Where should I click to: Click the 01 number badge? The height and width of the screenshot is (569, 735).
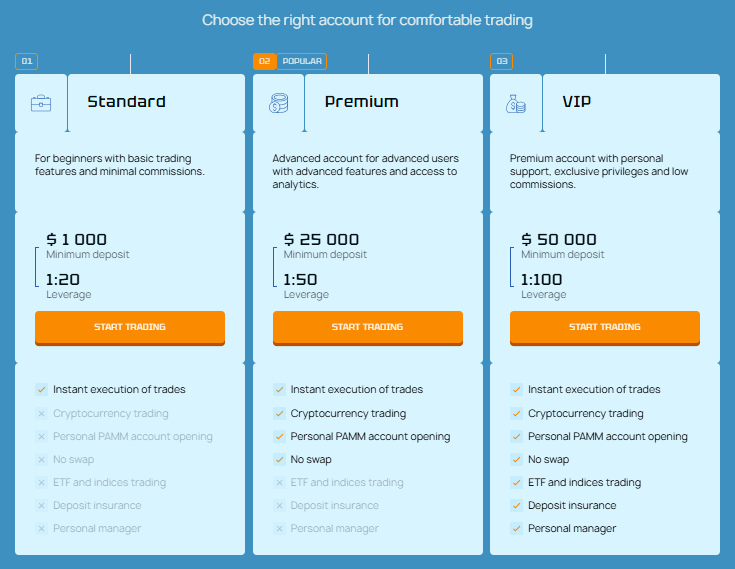click(27, 62)
